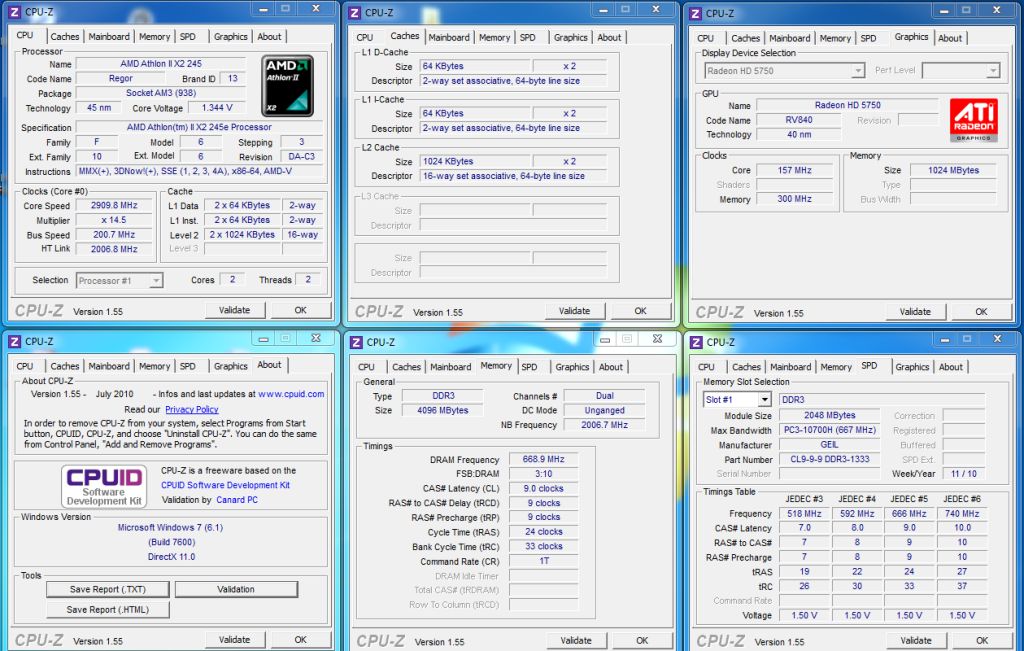Click the processor name 'AMD Athlon II X2 245'
Screen dimensions: 1024x651
(161, 63)
